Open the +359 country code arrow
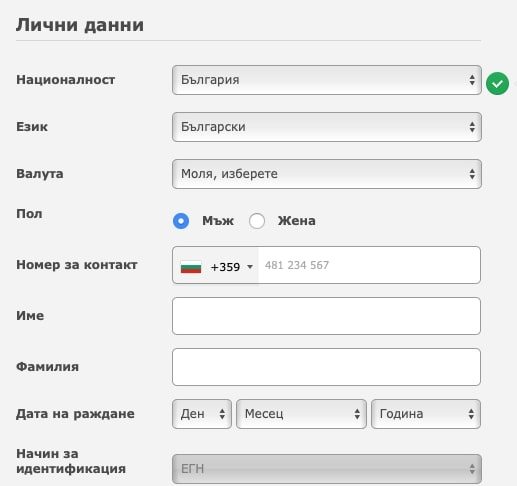The image size is (517, 486). coord(250,267)
